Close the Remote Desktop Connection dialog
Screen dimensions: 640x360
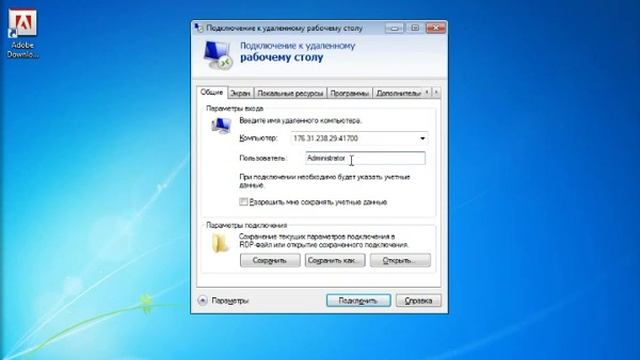pos(436,28)
